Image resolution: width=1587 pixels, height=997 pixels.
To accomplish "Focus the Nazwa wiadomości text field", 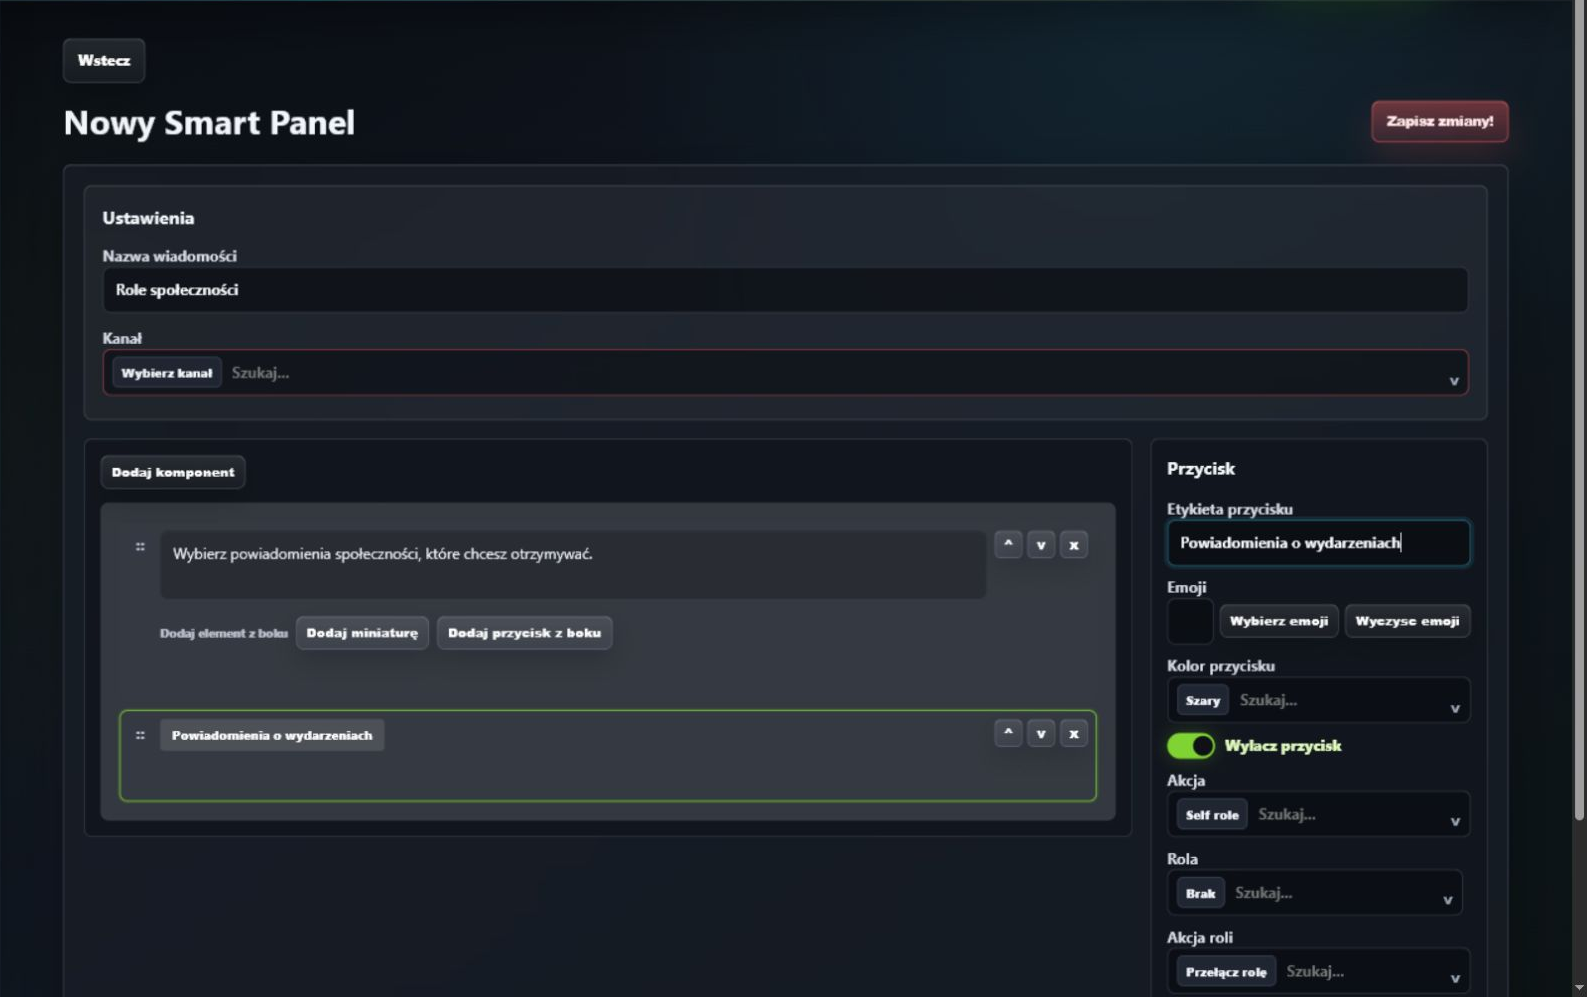I will pos(785,290).
